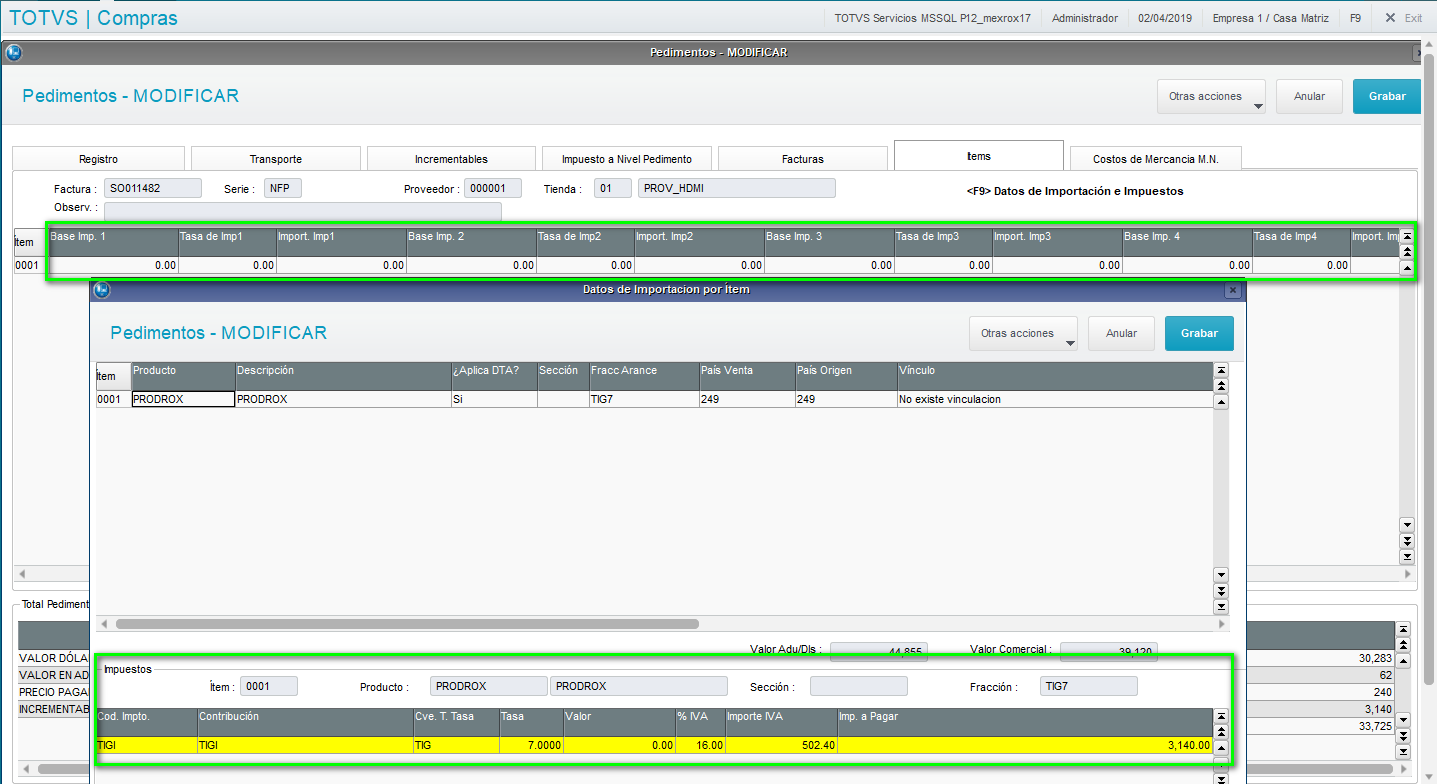This screenshot has width=1437, height=784.
Task: Switch to the Registro tab
Action: (98, 159)
